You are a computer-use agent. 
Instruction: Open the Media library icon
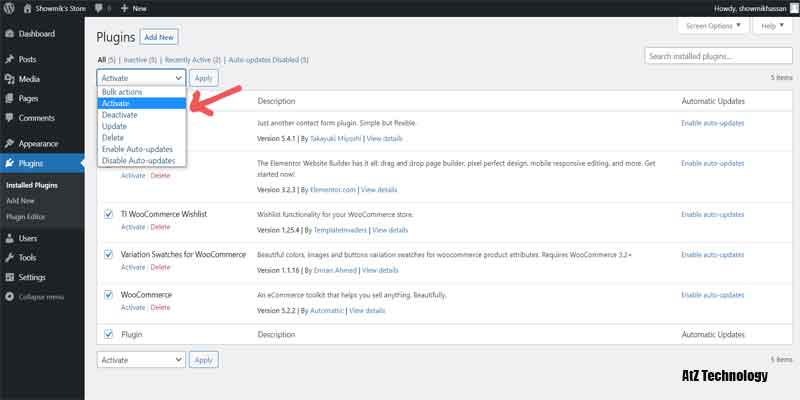pos(9,79)
